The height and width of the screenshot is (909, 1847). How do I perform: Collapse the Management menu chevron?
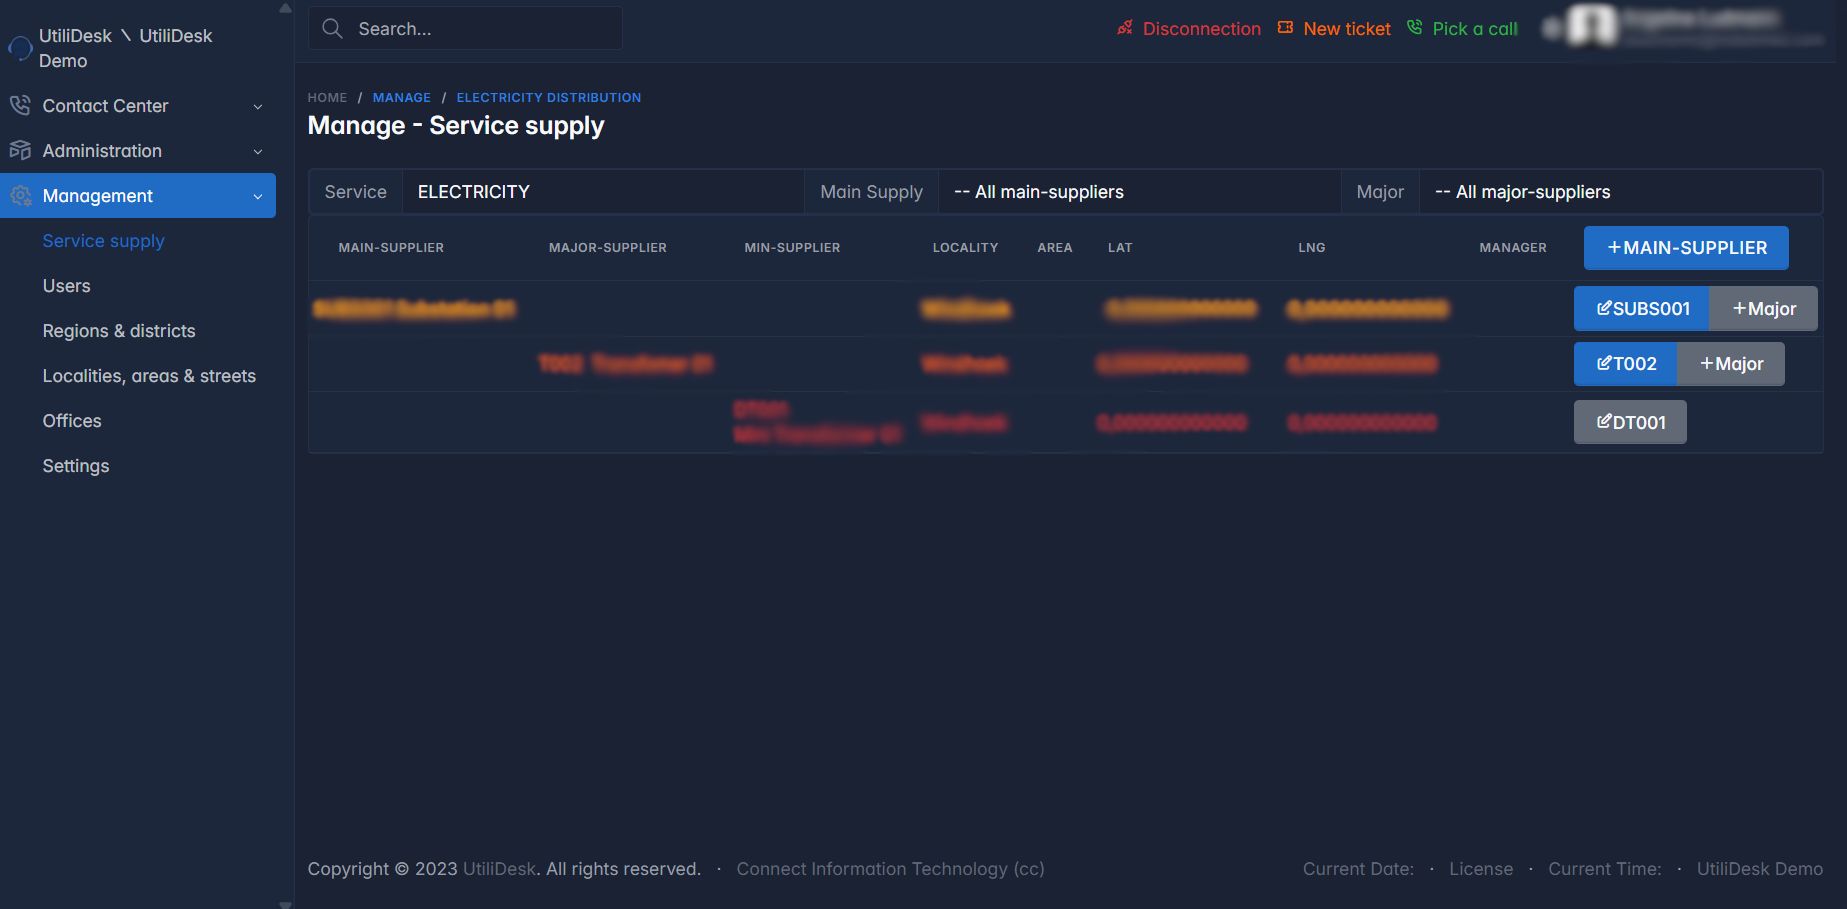[258, 196]
